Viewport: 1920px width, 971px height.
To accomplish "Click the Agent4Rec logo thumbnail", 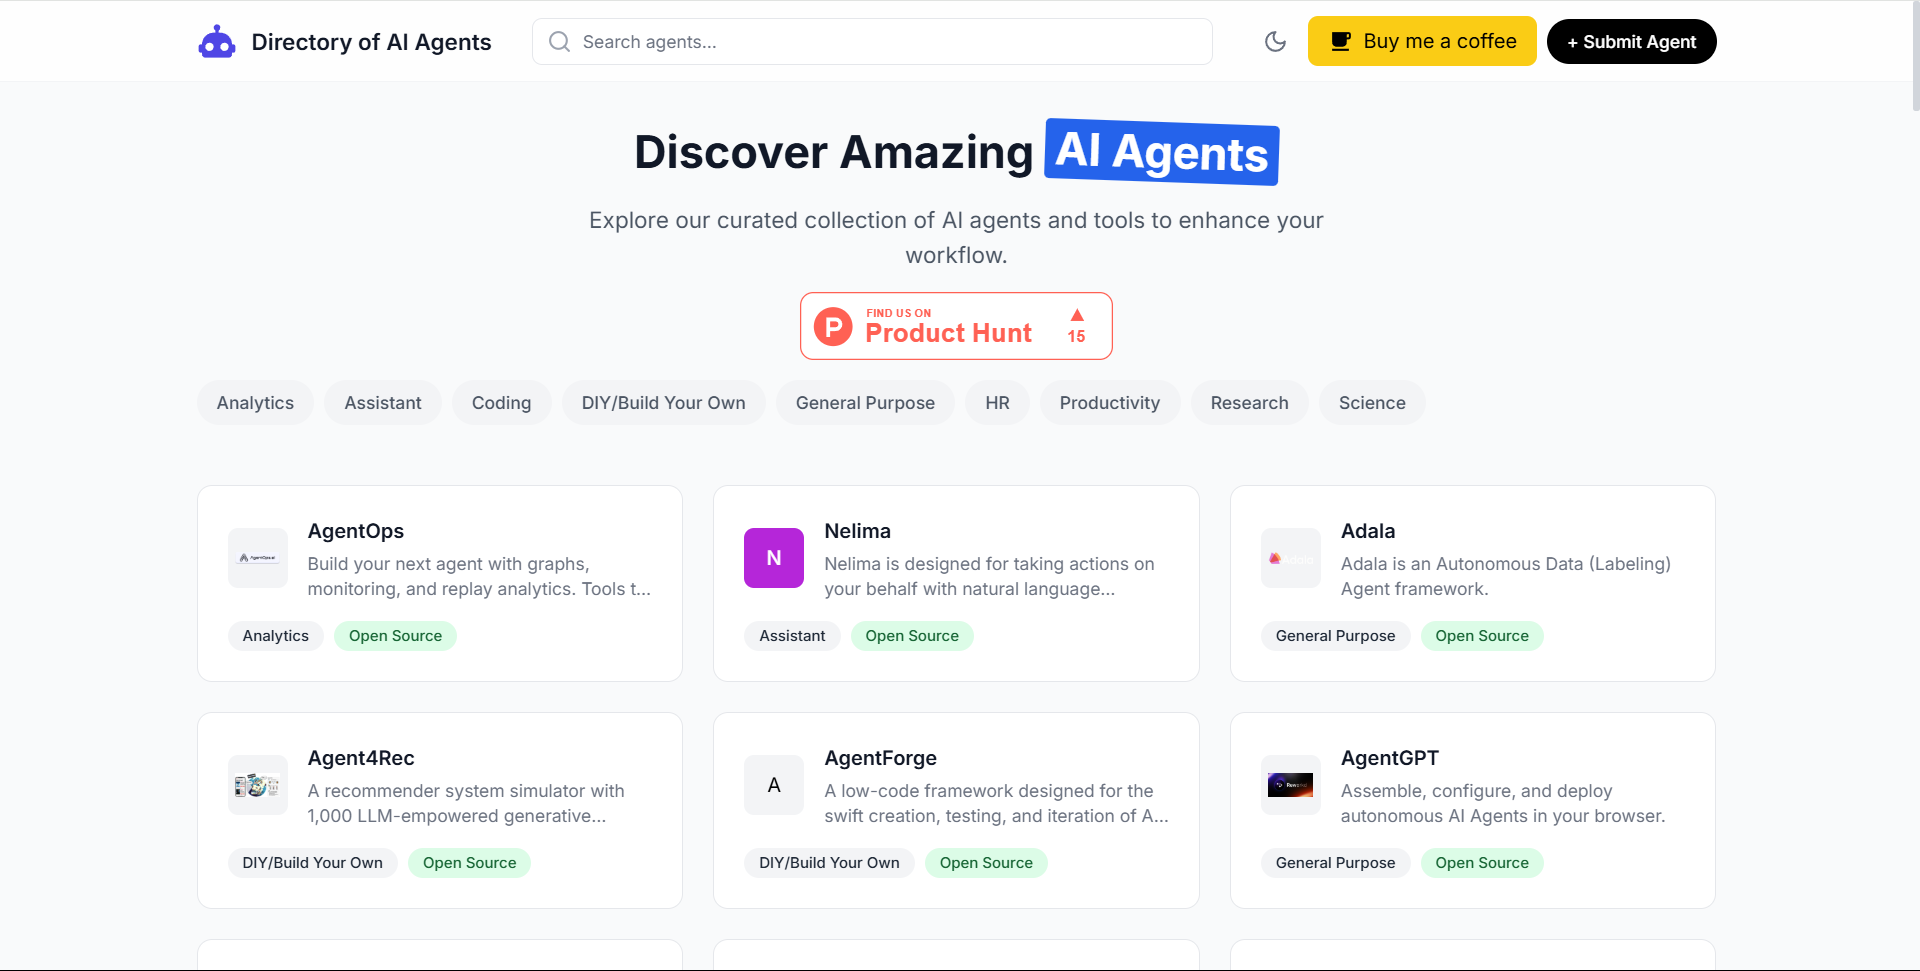I will 258,785.
